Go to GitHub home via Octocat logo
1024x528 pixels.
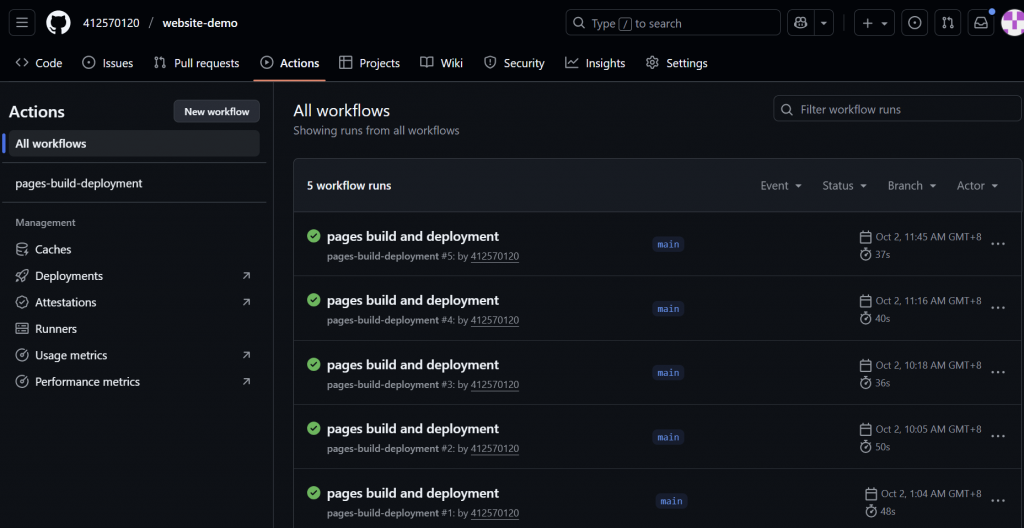coord(57,23)
